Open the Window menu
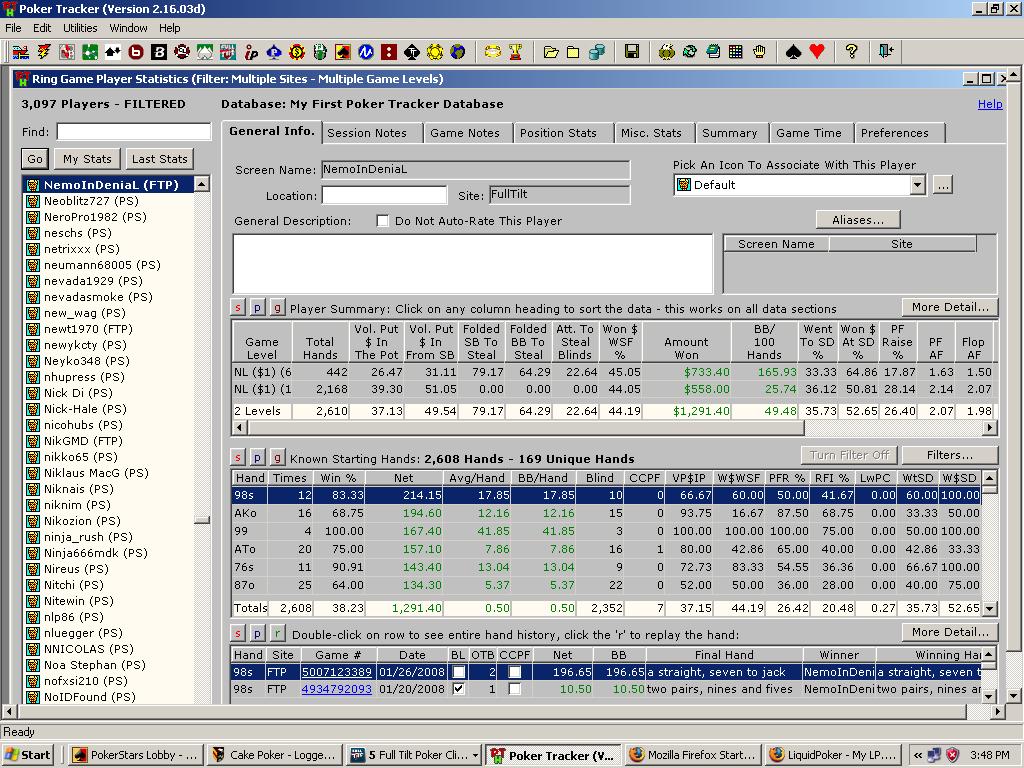Viewport: 1024px width, 768px height. [x=128, y=28]
